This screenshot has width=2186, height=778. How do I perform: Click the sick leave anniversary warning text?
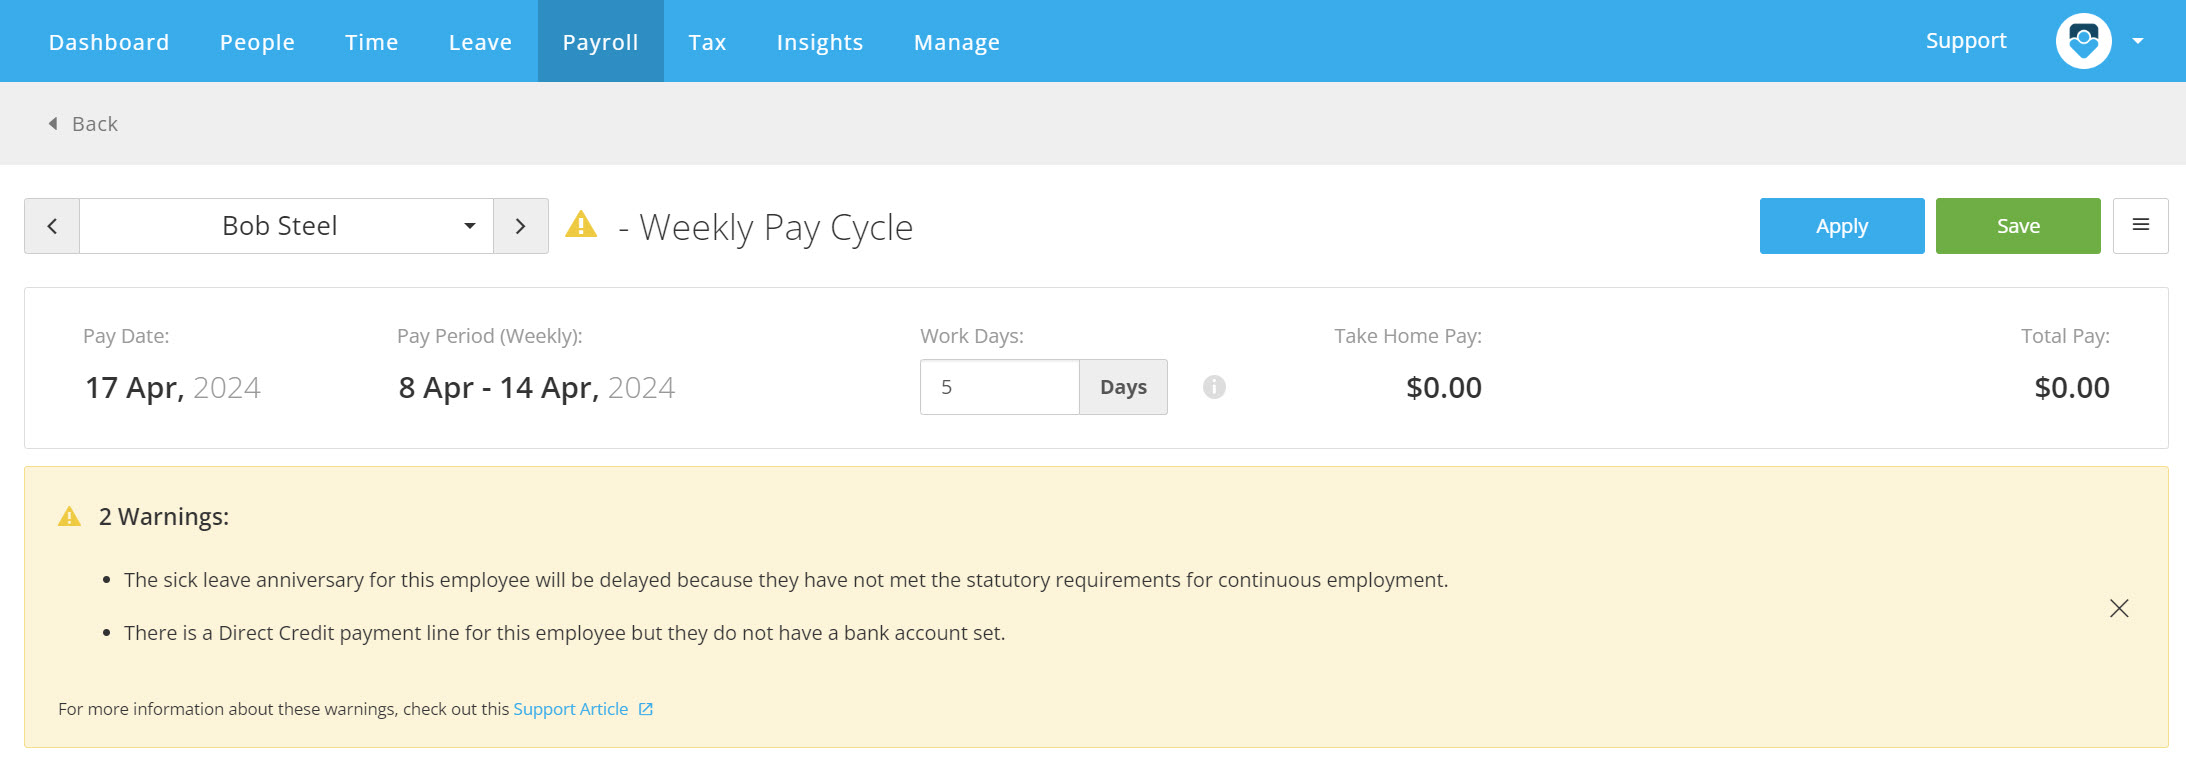pos(786,580)
